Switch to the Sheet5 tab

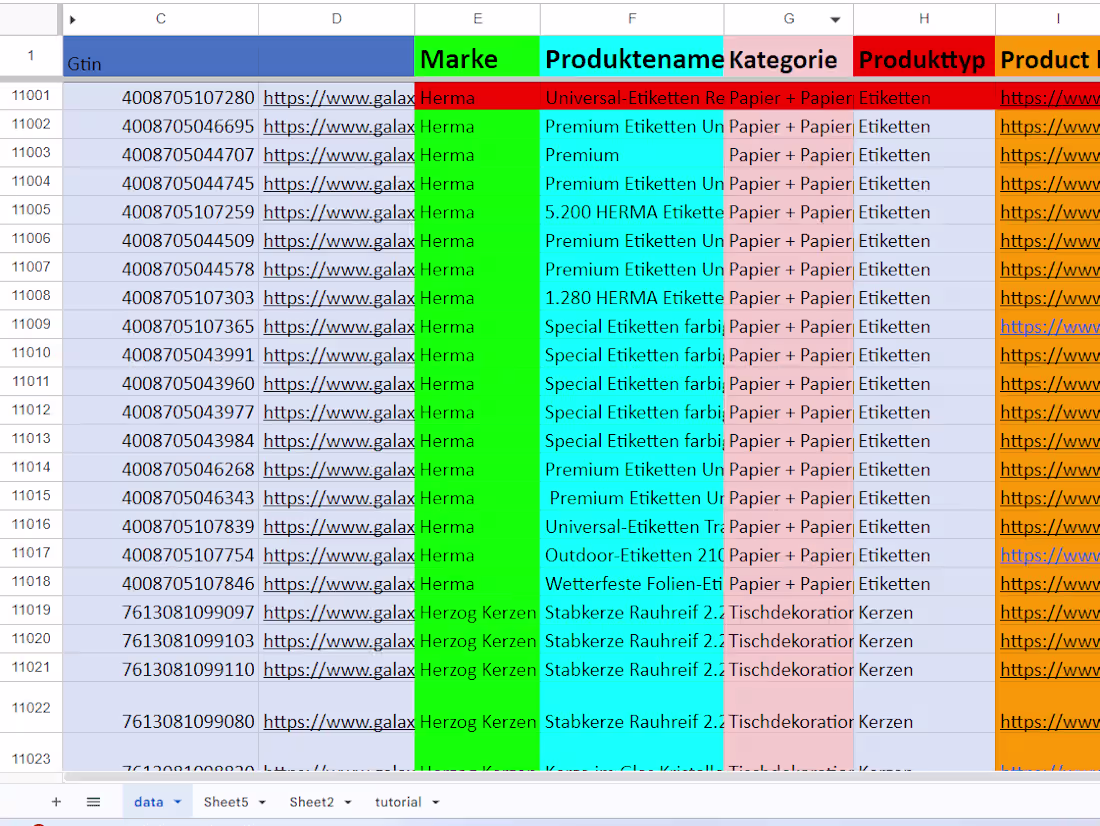[226, 801]
